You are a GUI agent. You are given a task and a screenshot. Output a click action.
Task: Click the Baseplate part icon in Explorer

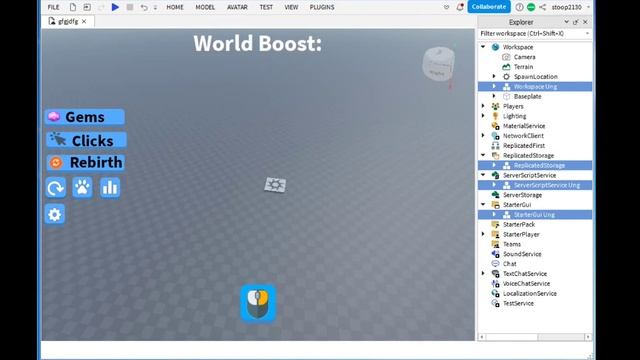click(x=507, y=96)
